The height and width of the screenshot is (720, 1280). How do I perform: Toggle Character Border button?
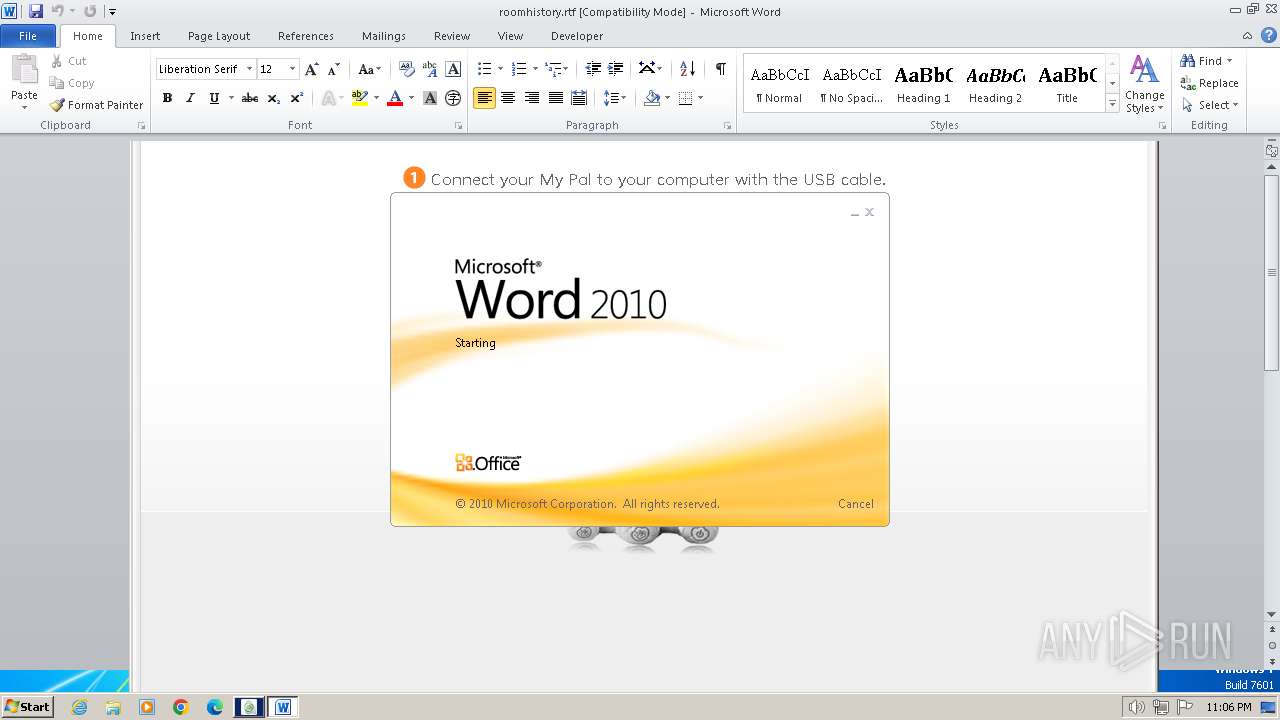[453, 69]
